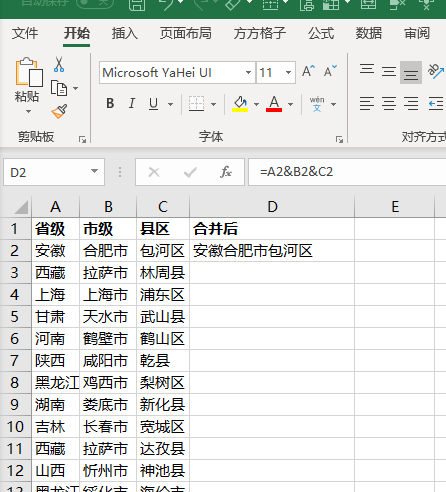This screenshot has height=492, width=446.
Task: Center text horizontally
Action: [x=389, y=104]
